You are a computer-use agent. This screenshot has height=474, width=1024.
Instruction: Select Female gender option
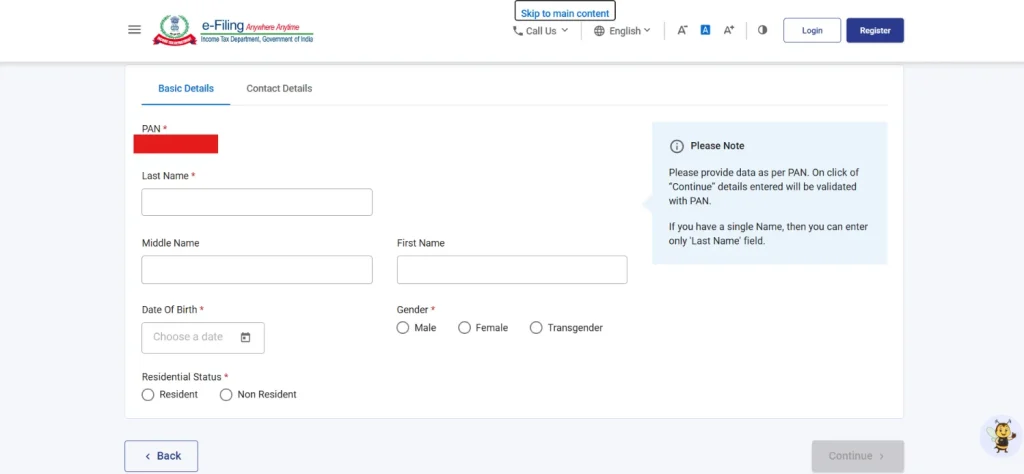point(464,328)
